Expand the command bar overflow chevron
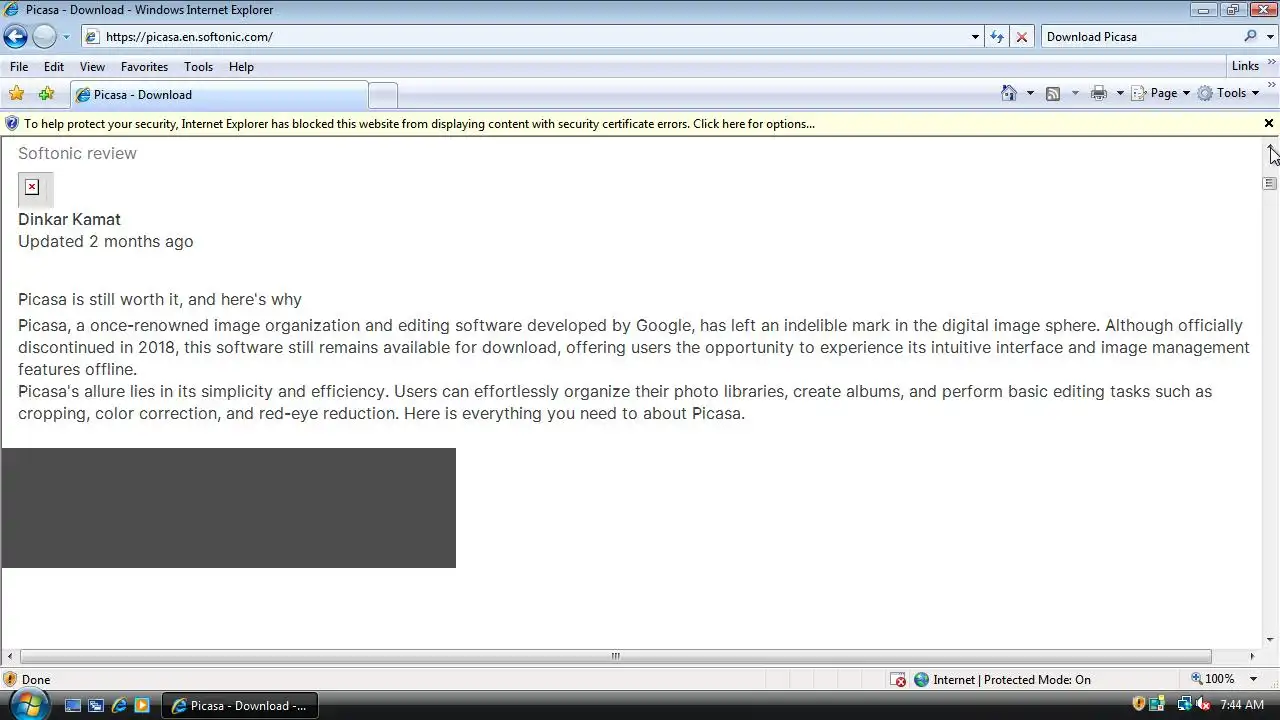Viewport: 1280px width, 720px height. pyautogui.click(x=1271, y=88)
